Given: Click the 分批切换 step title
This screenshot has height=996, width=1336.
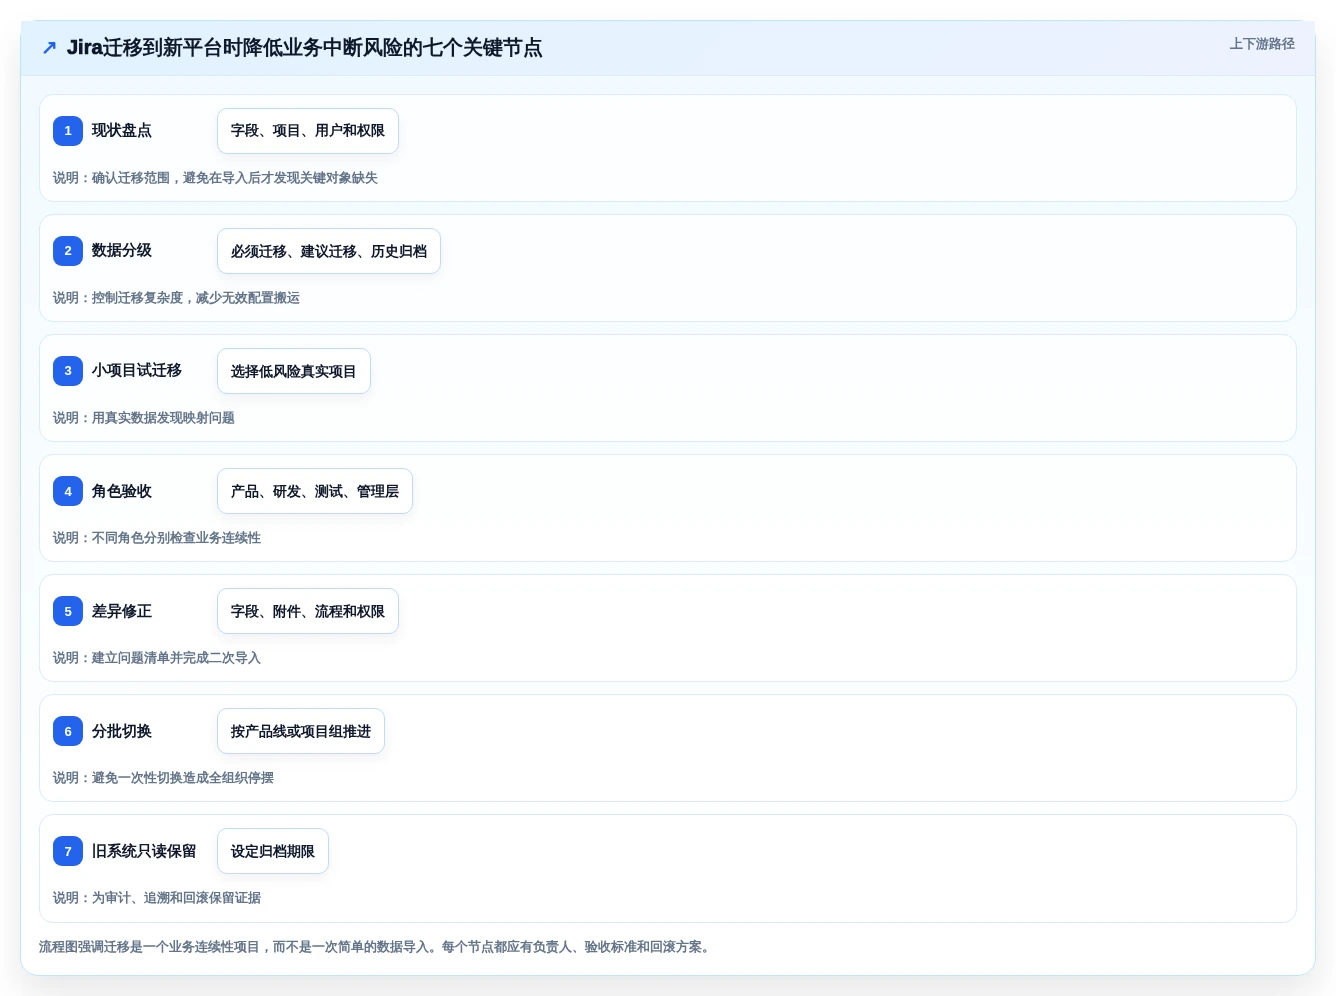Looking at the screenshot, I should 122,731.
